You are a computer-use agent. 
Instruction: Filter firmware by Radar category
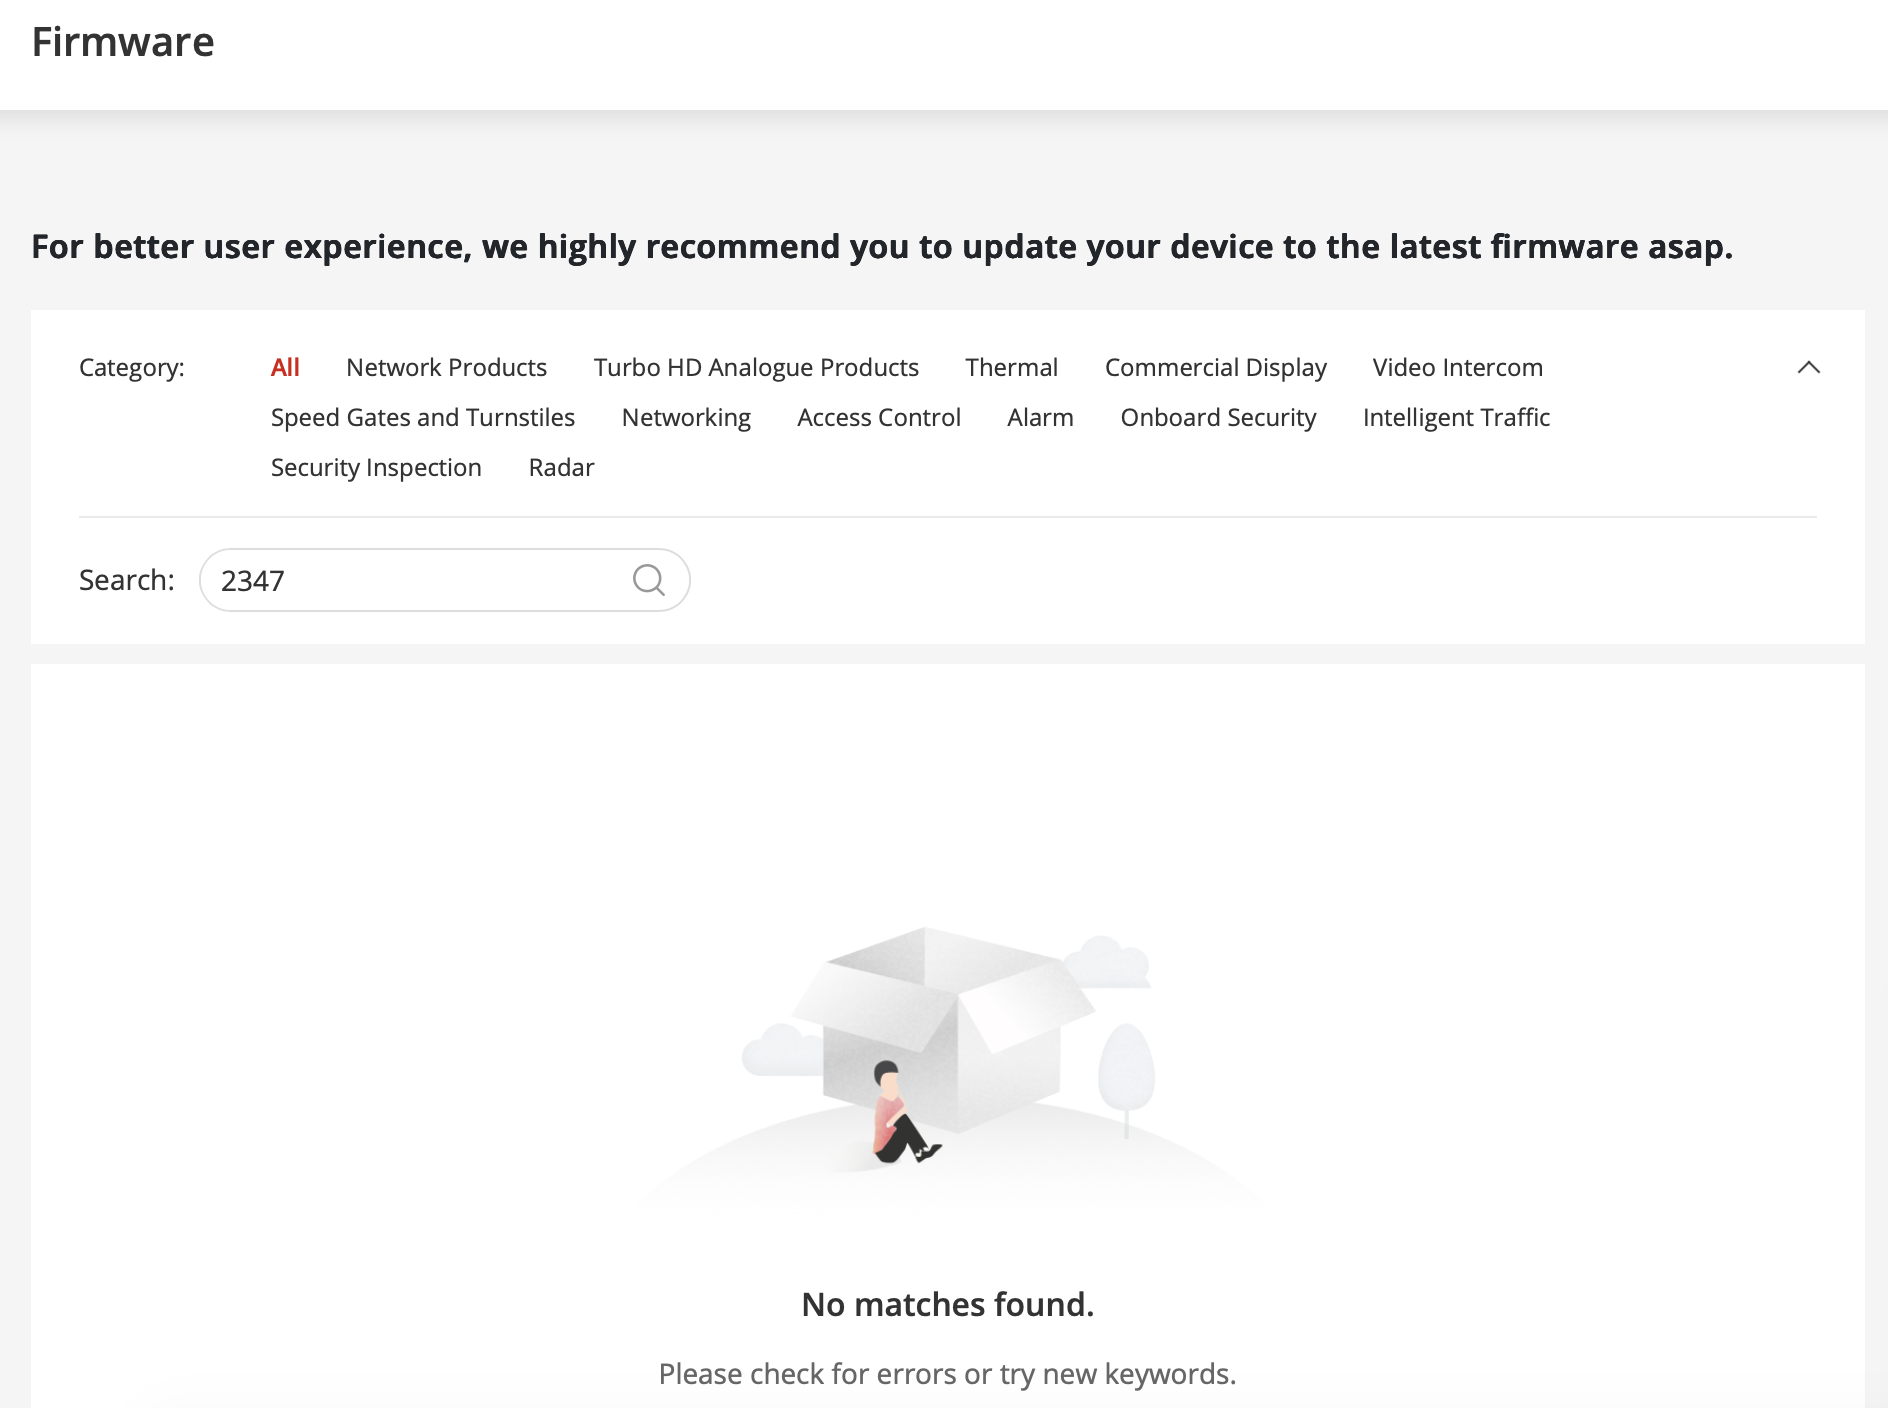coord(561,467)
